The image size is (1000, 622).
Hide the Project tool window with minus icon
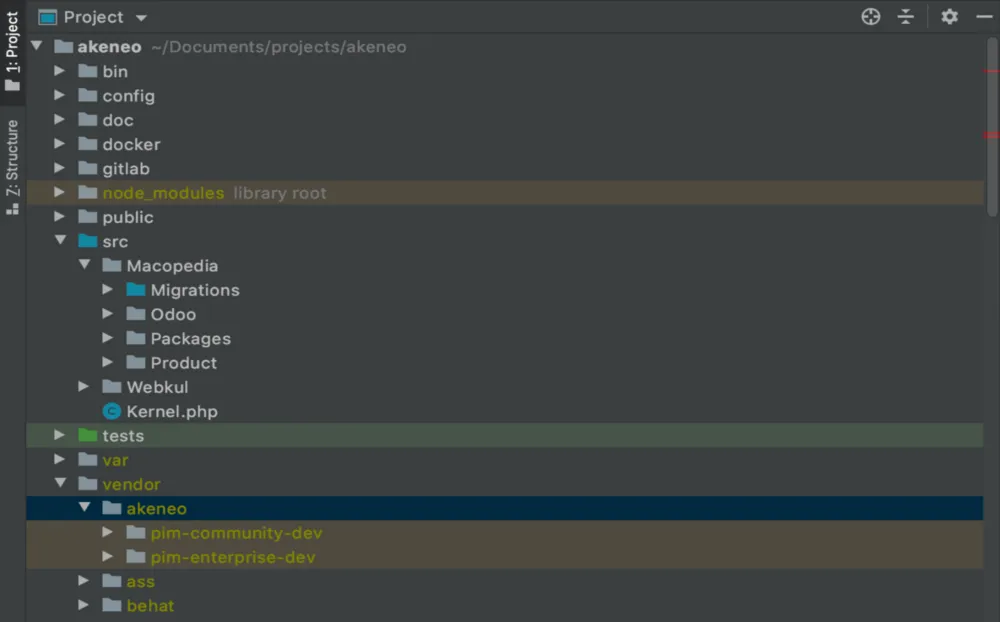click(984, 17)
